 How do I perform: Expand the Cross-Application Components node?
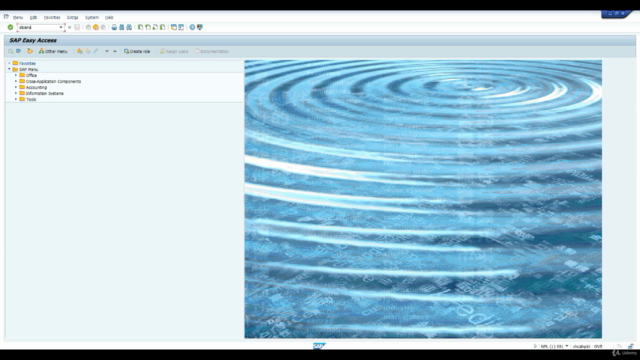tap(16, 81)
